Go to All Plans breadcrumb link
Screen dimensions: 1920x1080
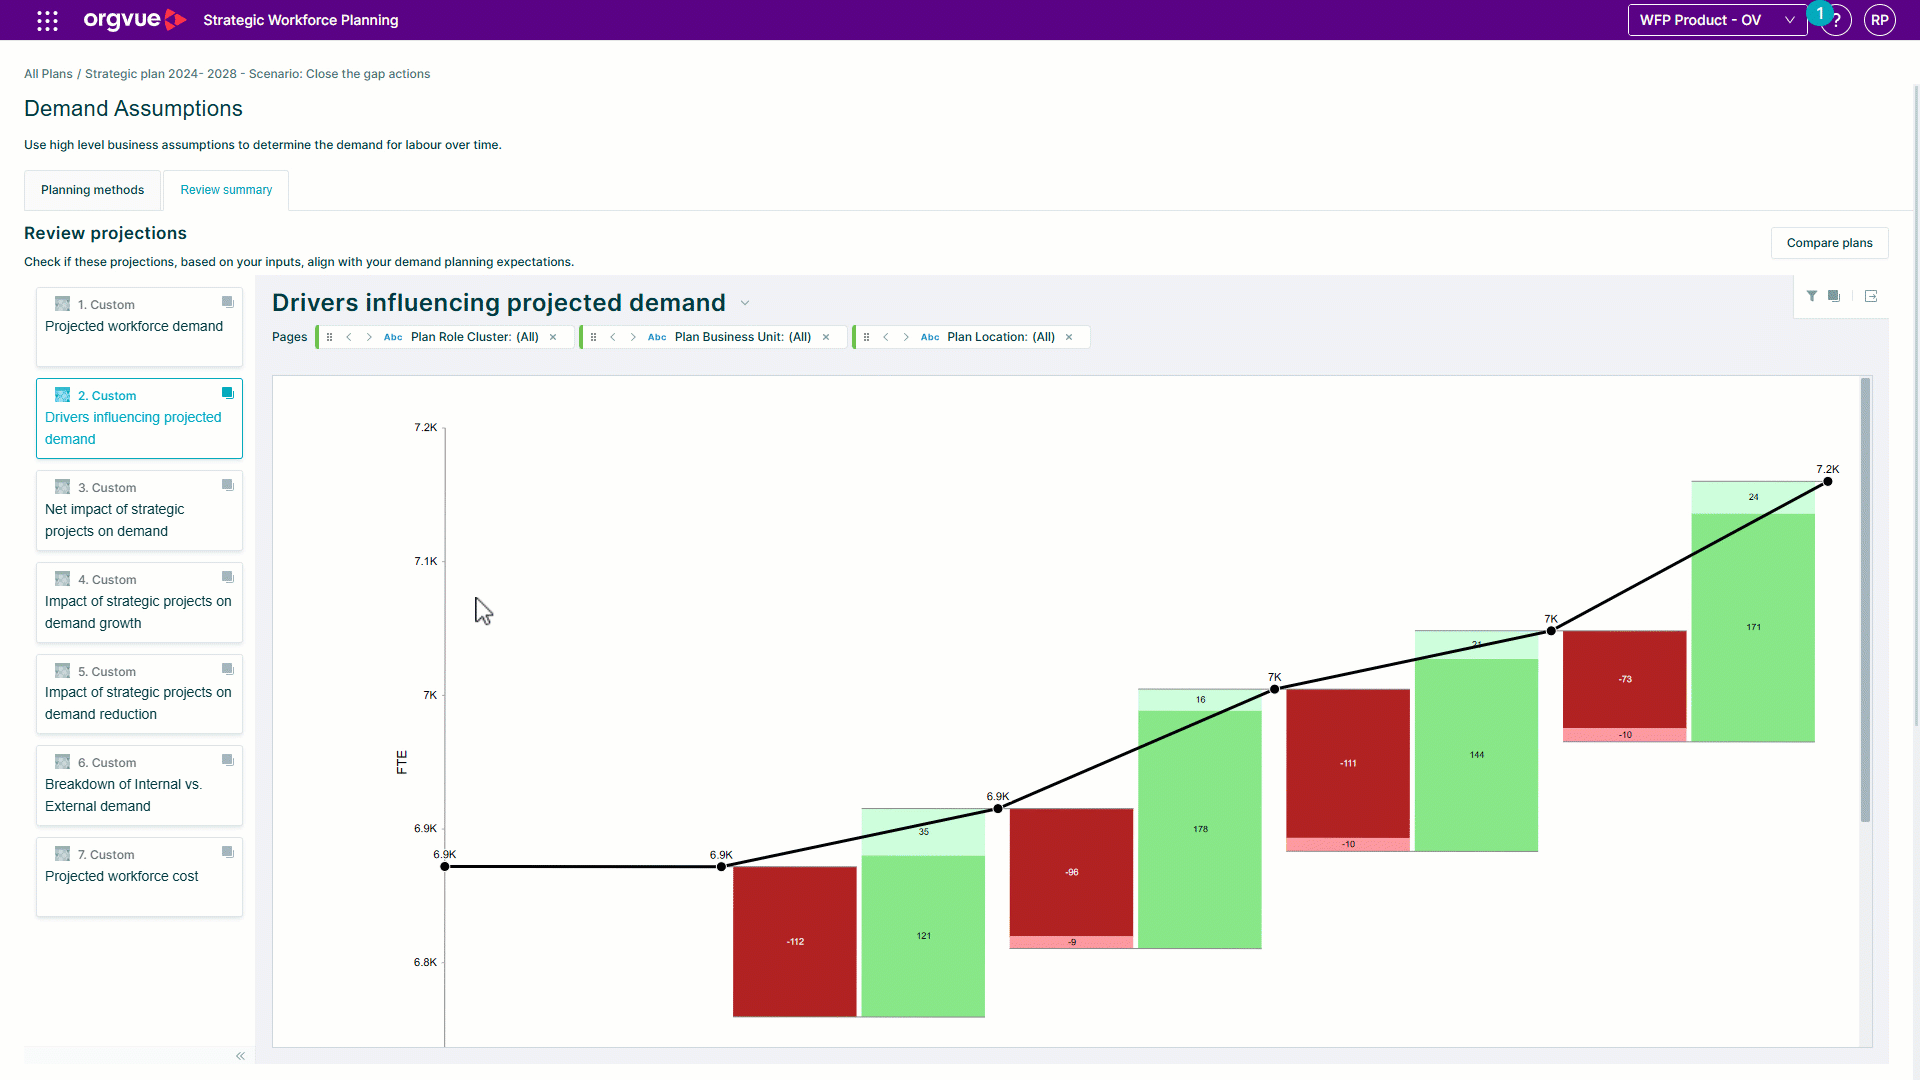tap(48, 74)
